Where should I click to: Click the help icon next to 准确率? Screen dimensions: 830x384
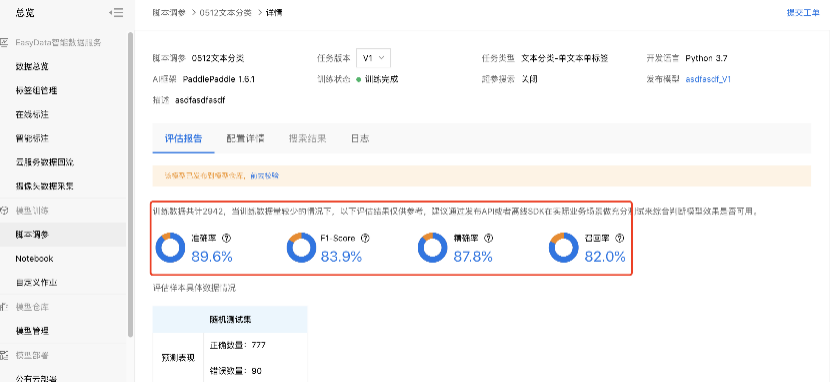227,238
